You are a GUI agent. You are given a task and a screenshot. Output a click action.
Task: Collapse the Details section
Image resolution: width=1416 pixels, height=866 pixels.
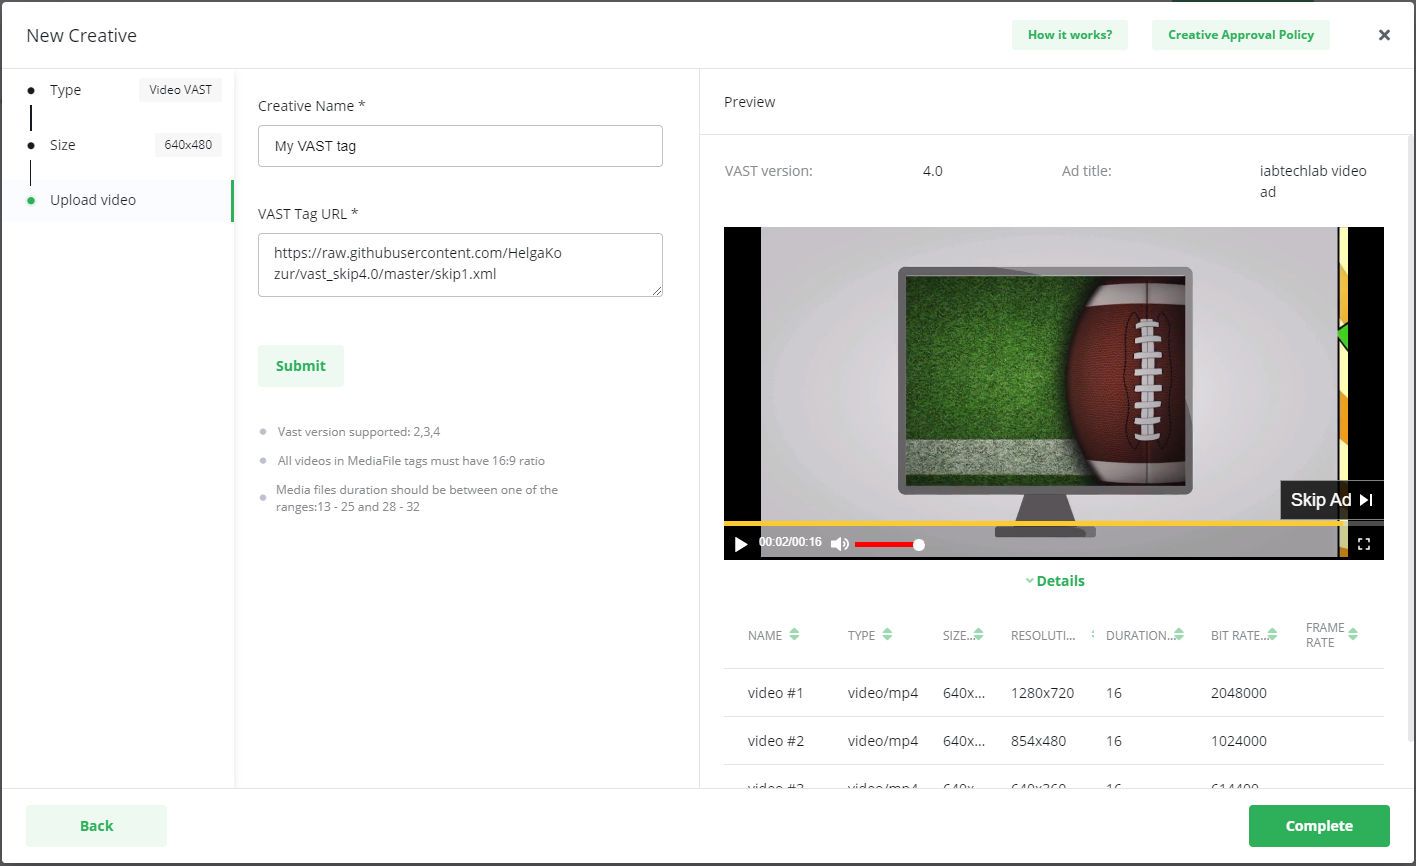pos(1054,581)
